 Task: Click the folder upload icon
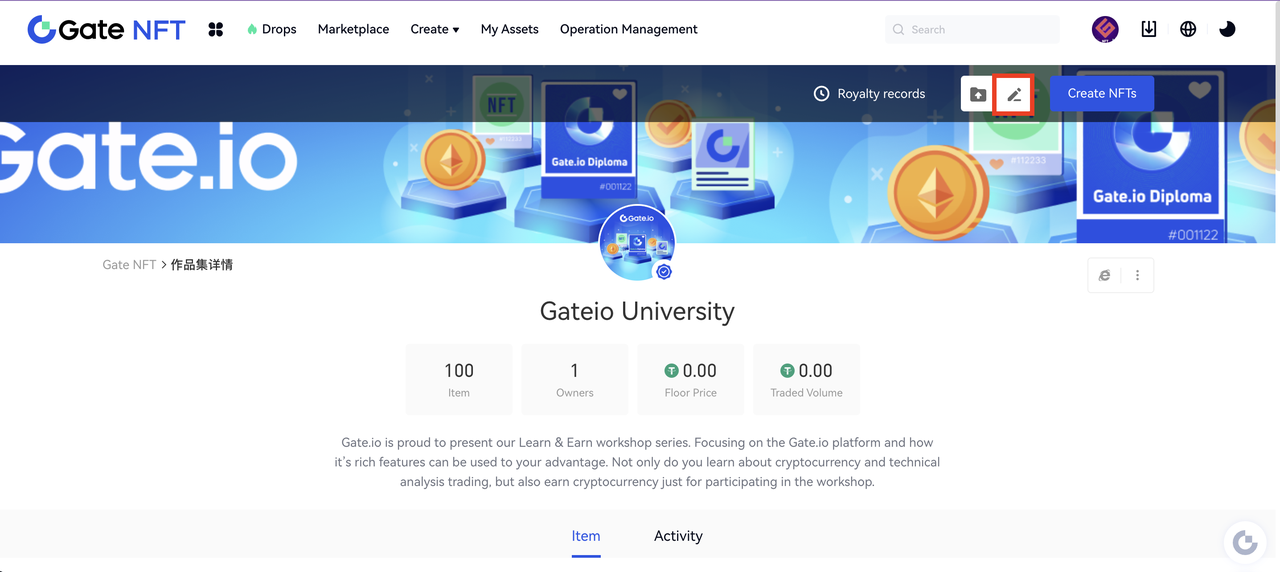point(978,94)
